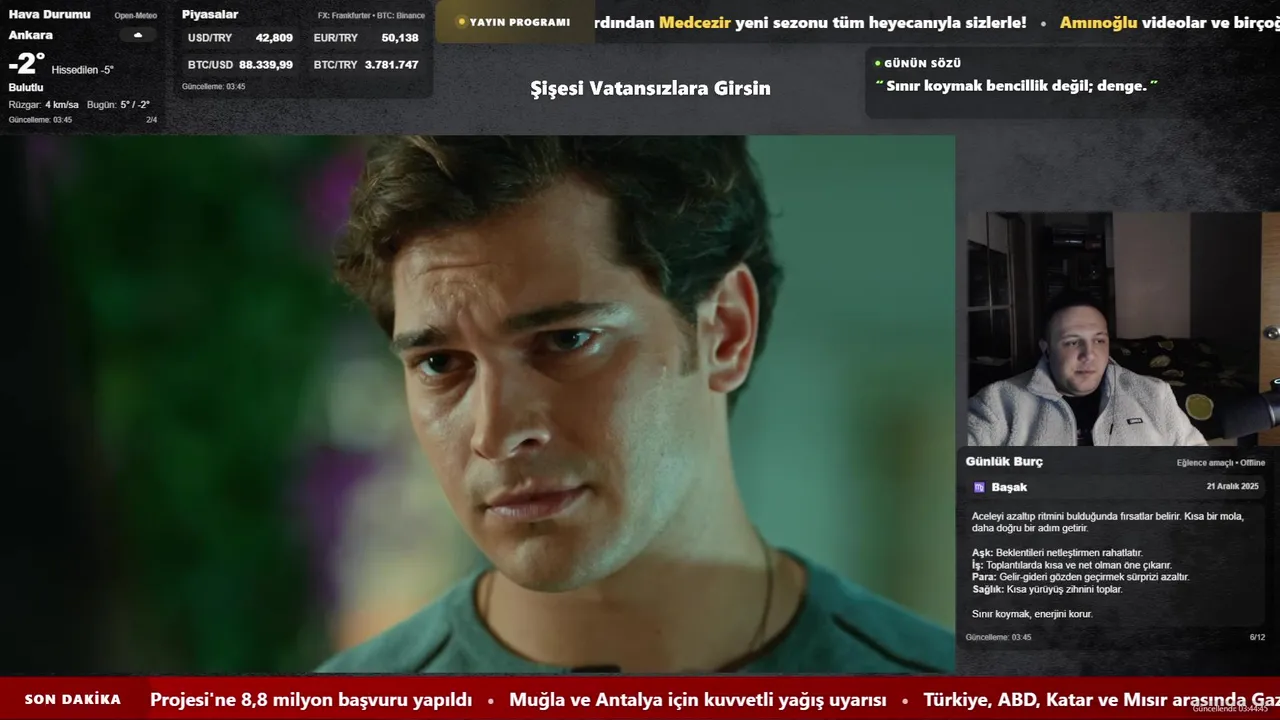Click the horoscope line starting Aceleyi azaltıp
The height and width of the screenshot is (720, 1280).
[x=1108, y=522]
